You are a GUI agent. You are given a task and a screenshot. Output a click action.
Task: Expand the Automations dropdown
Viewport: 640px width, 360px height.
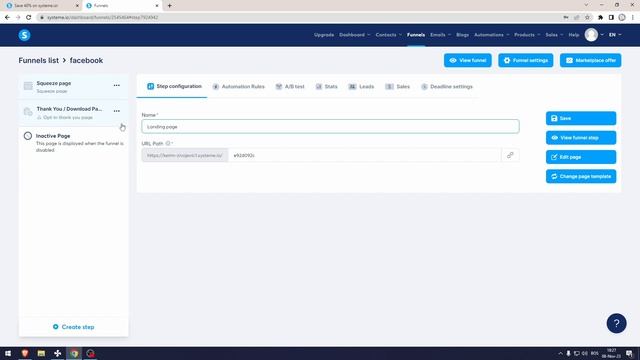(x=491, y=35)
